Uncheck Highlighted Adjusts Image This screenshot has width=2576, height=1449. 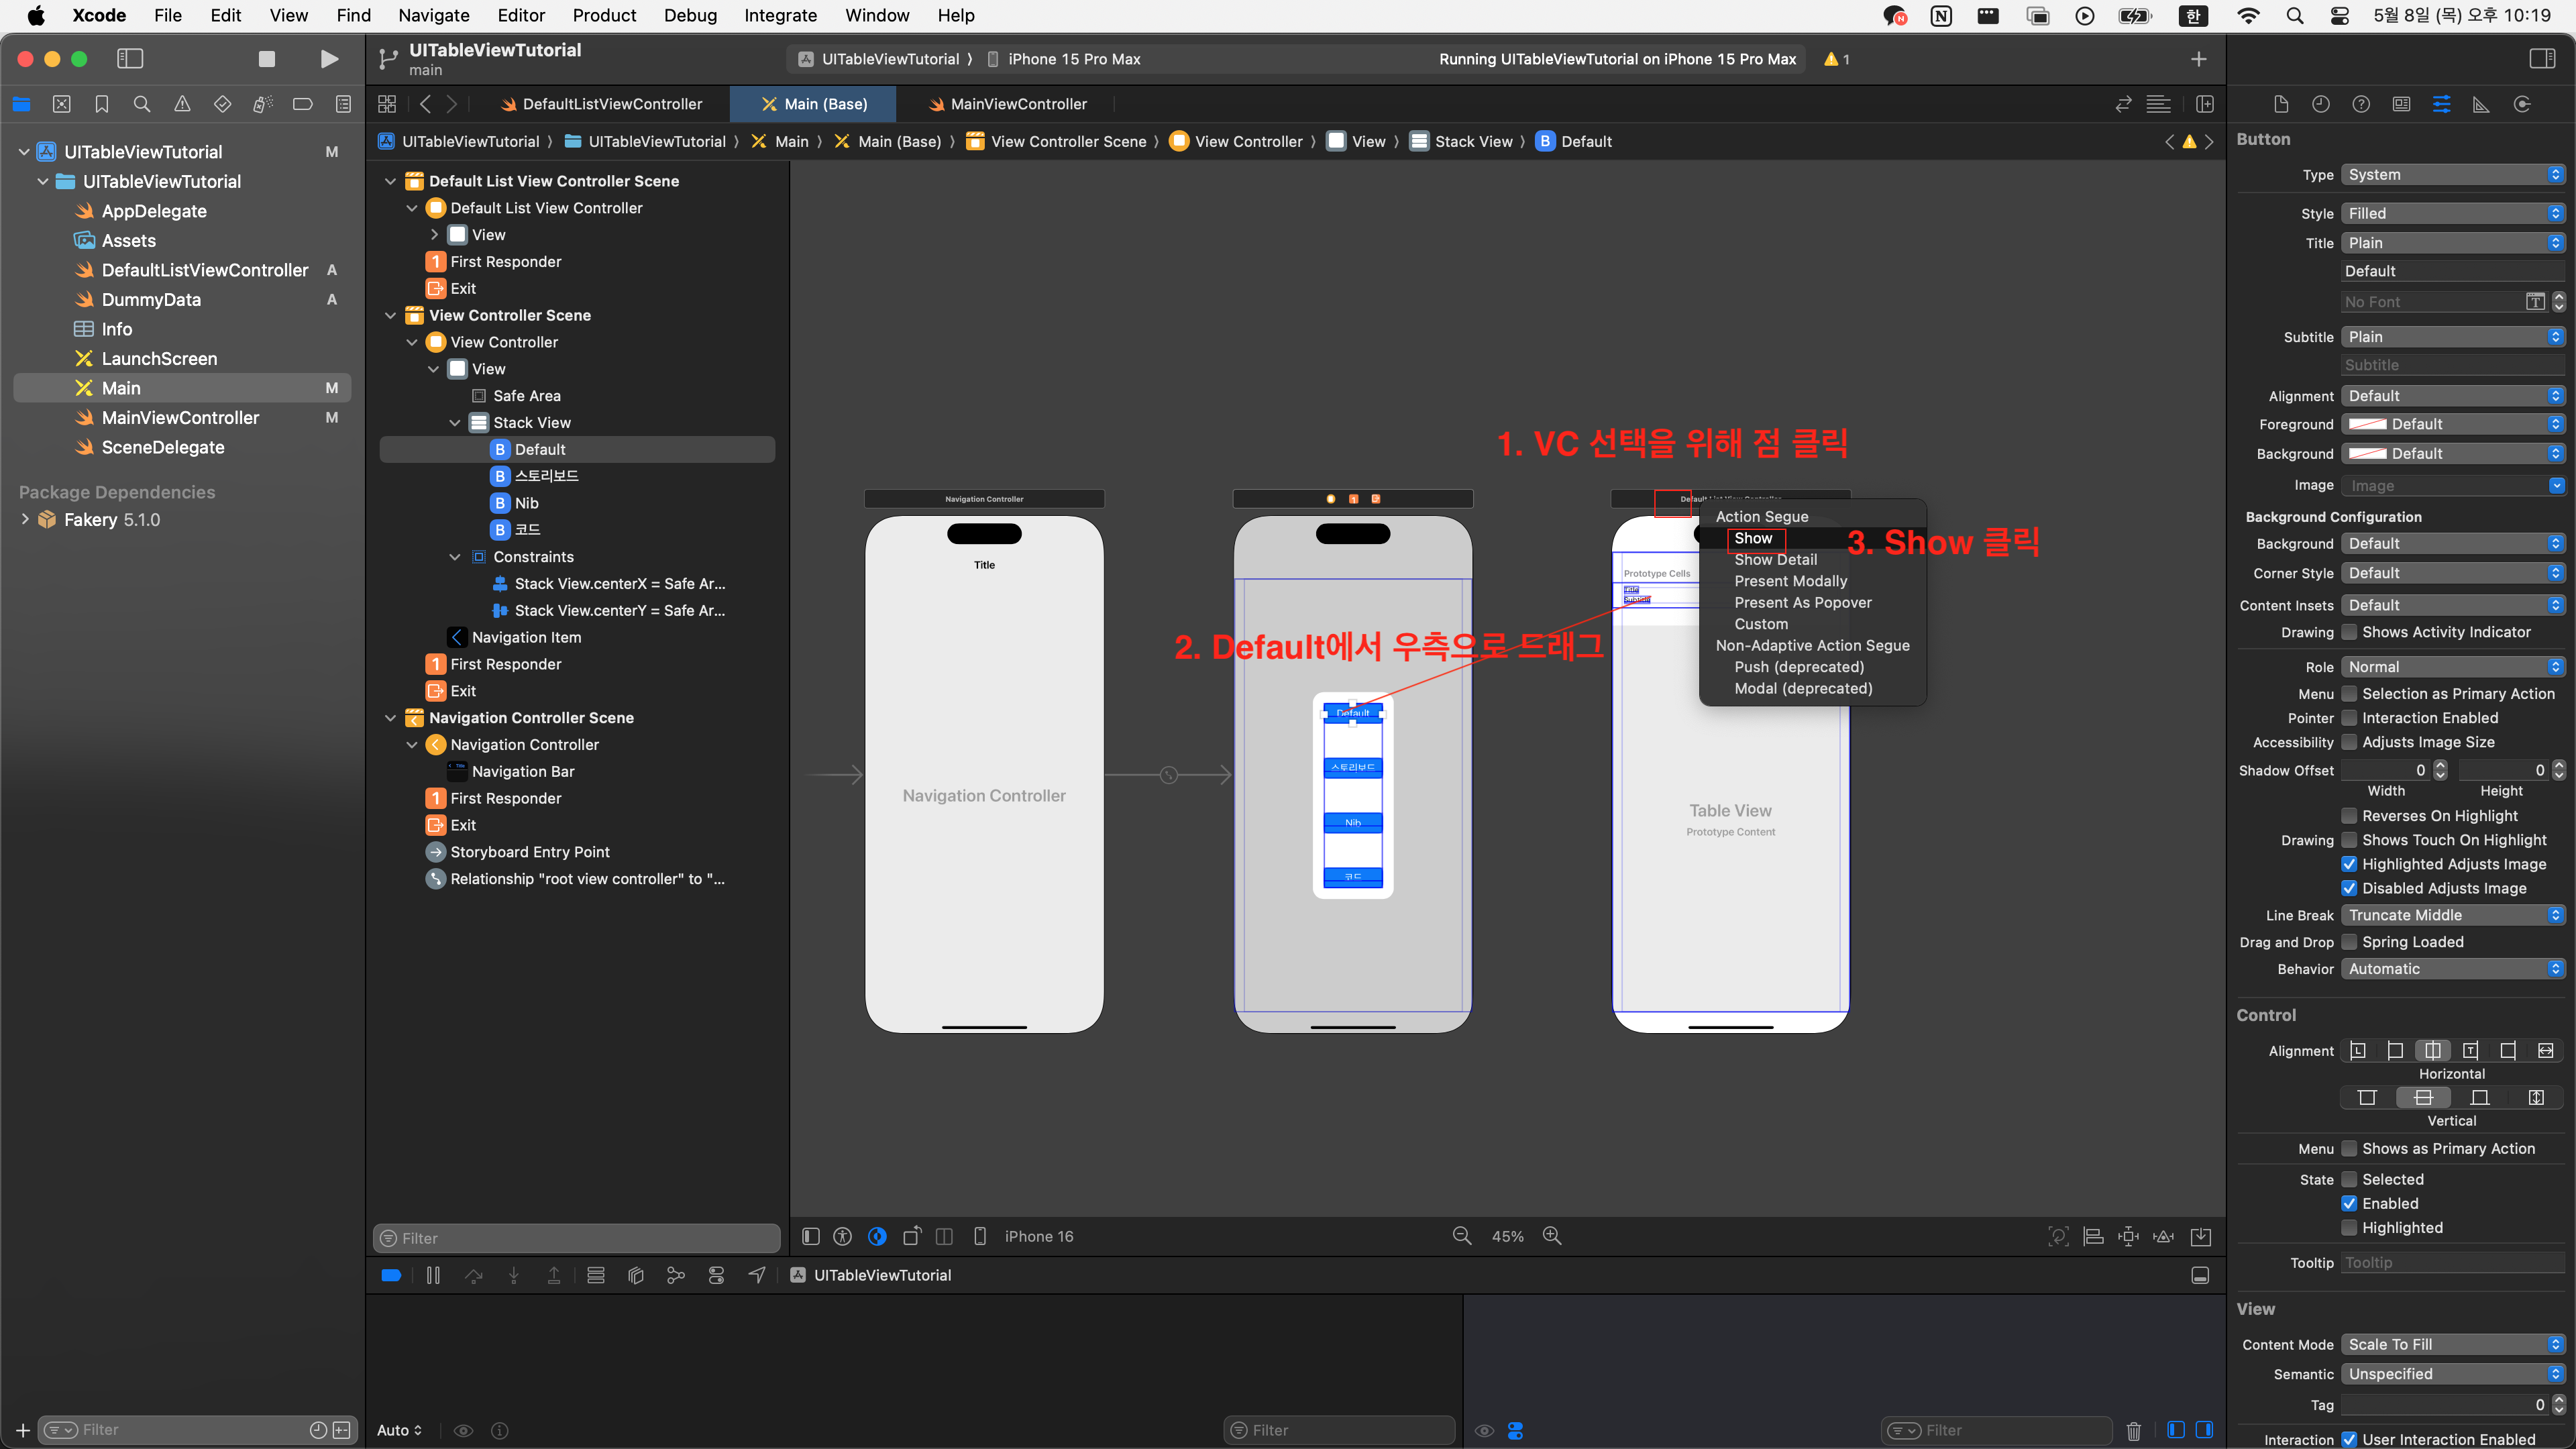[x=2349, y=864]
